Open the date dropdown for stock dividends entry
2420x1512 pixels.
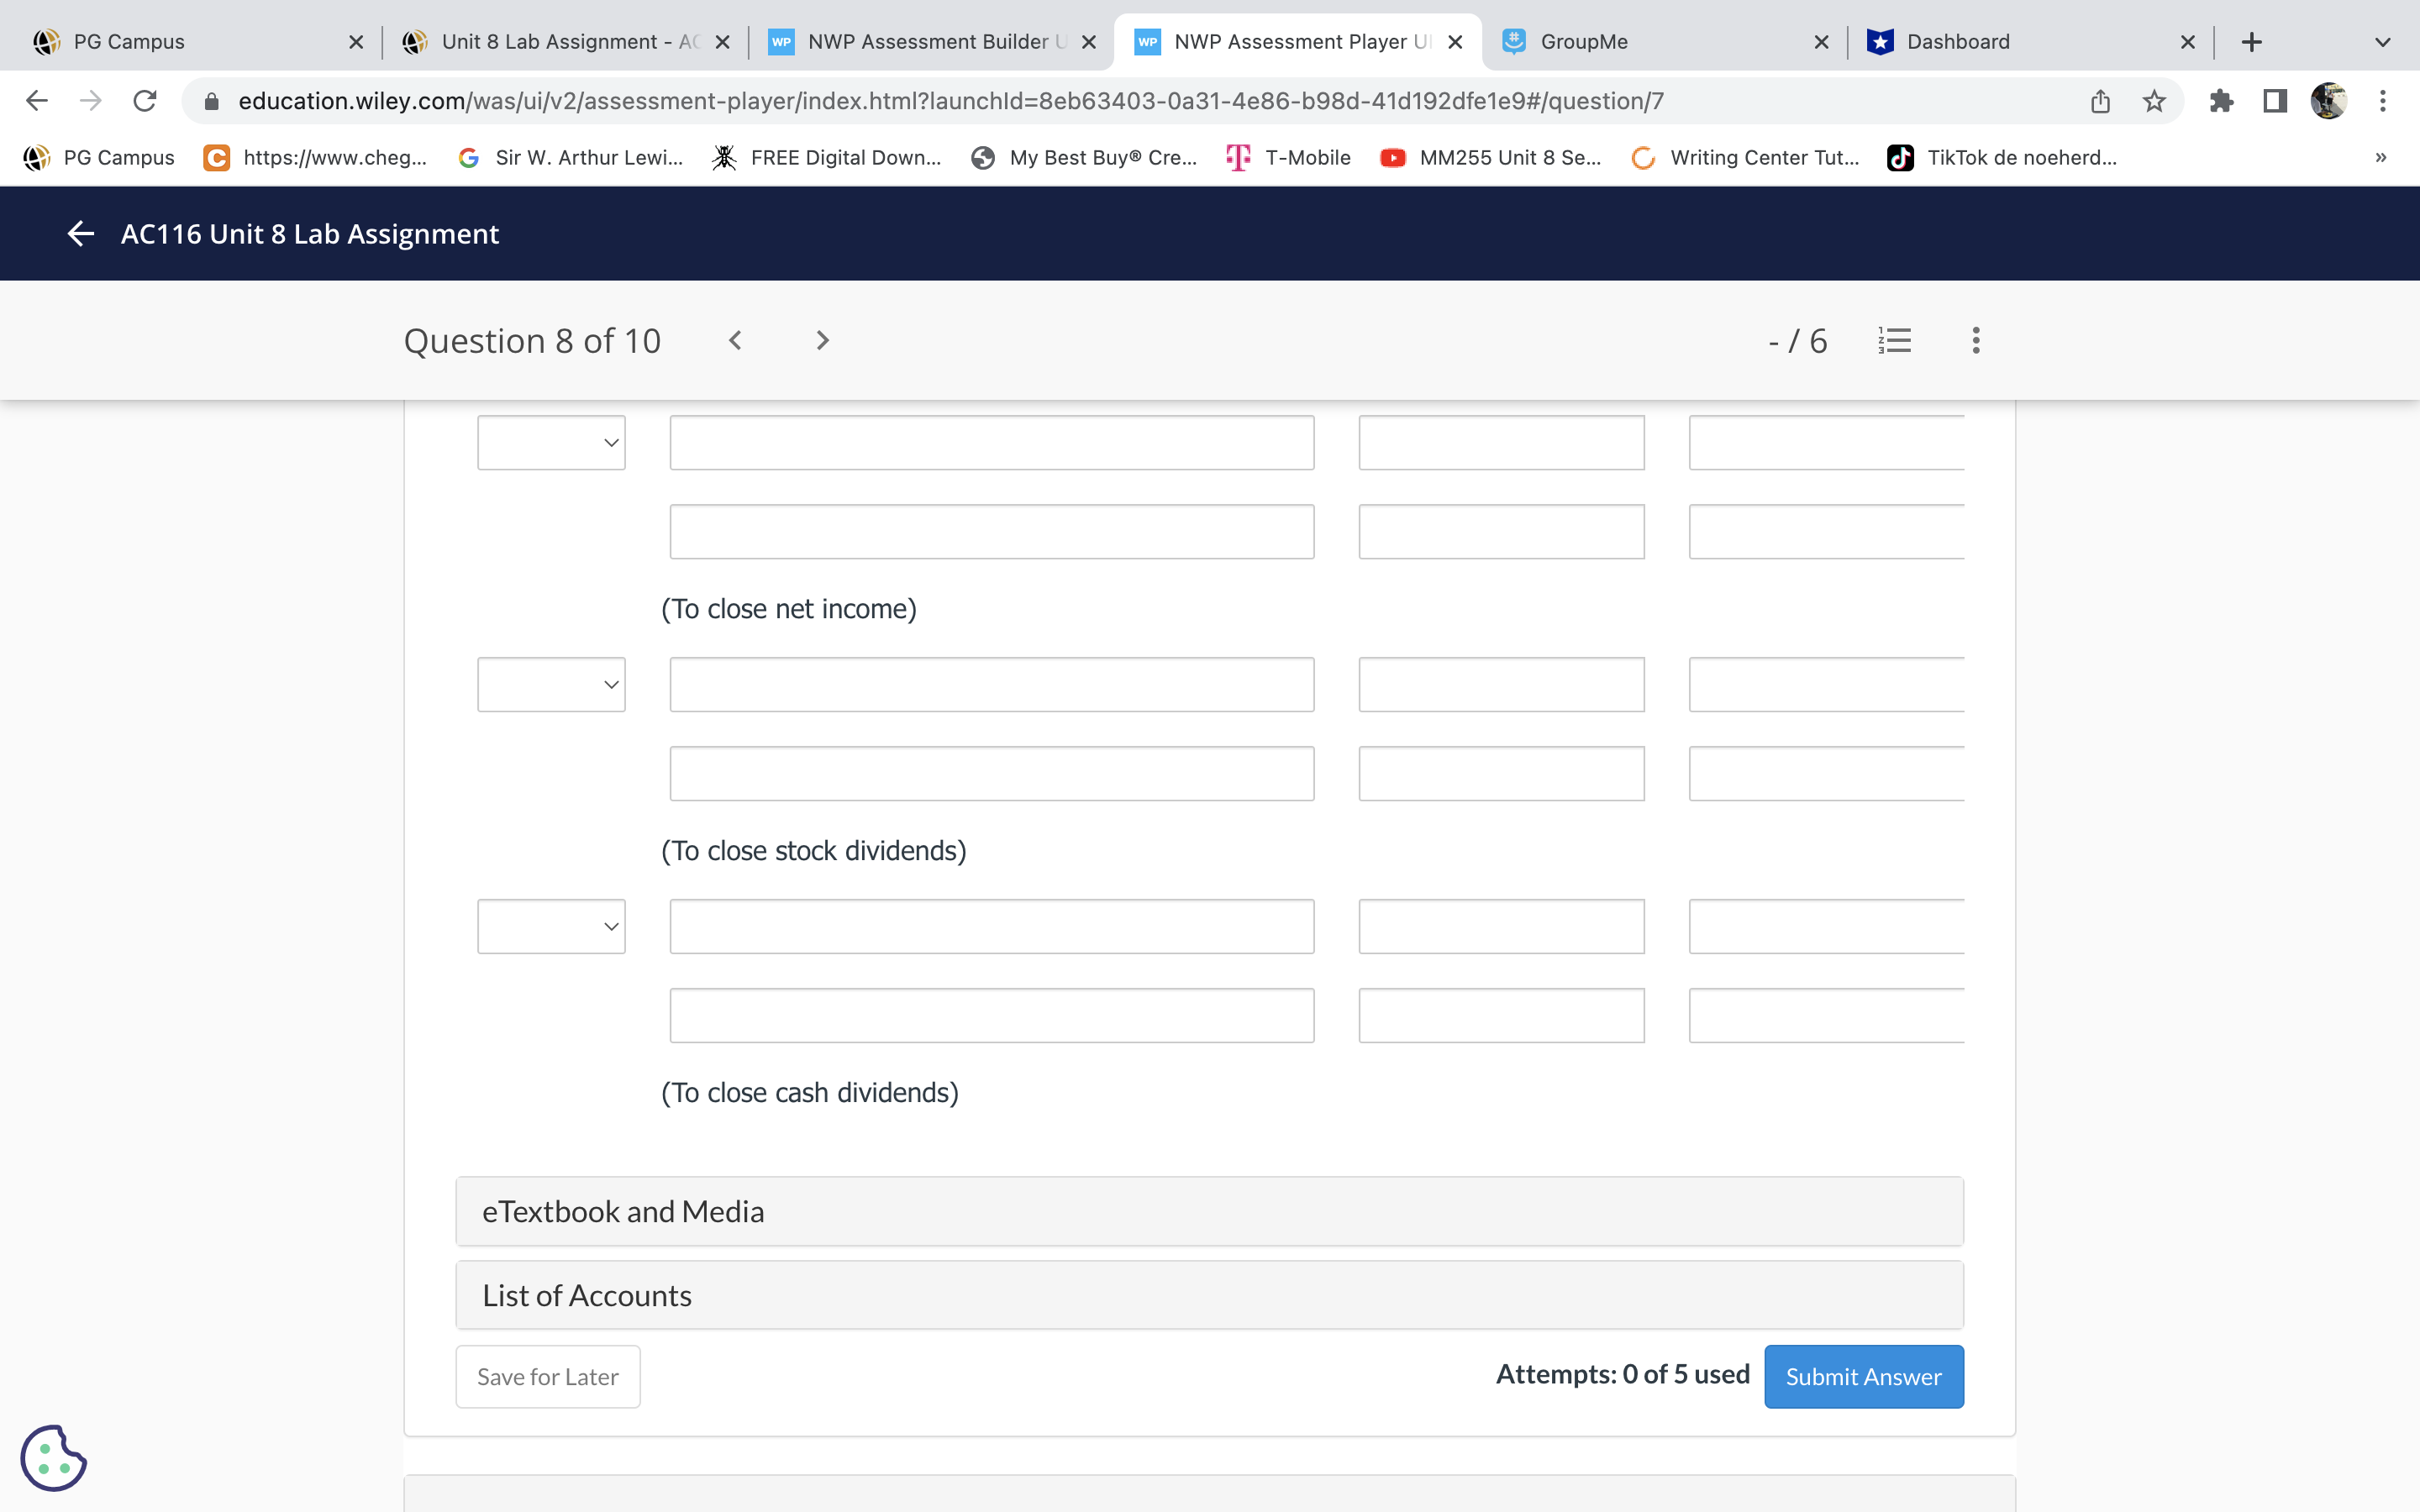[551, 685]
